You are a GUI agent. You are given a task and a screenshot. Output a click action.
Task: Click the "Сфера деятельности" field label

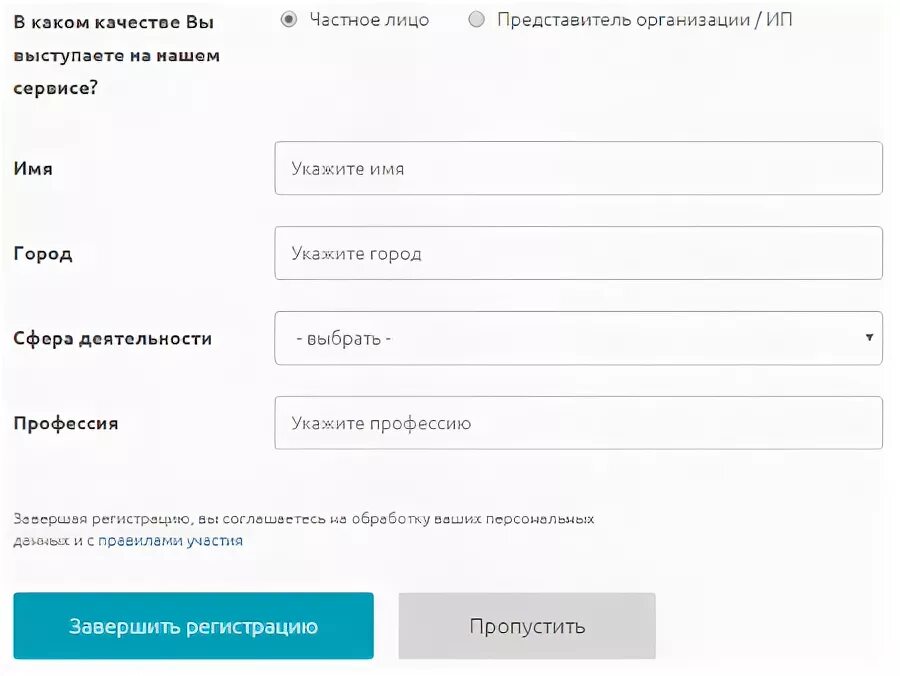pos(112,339)
